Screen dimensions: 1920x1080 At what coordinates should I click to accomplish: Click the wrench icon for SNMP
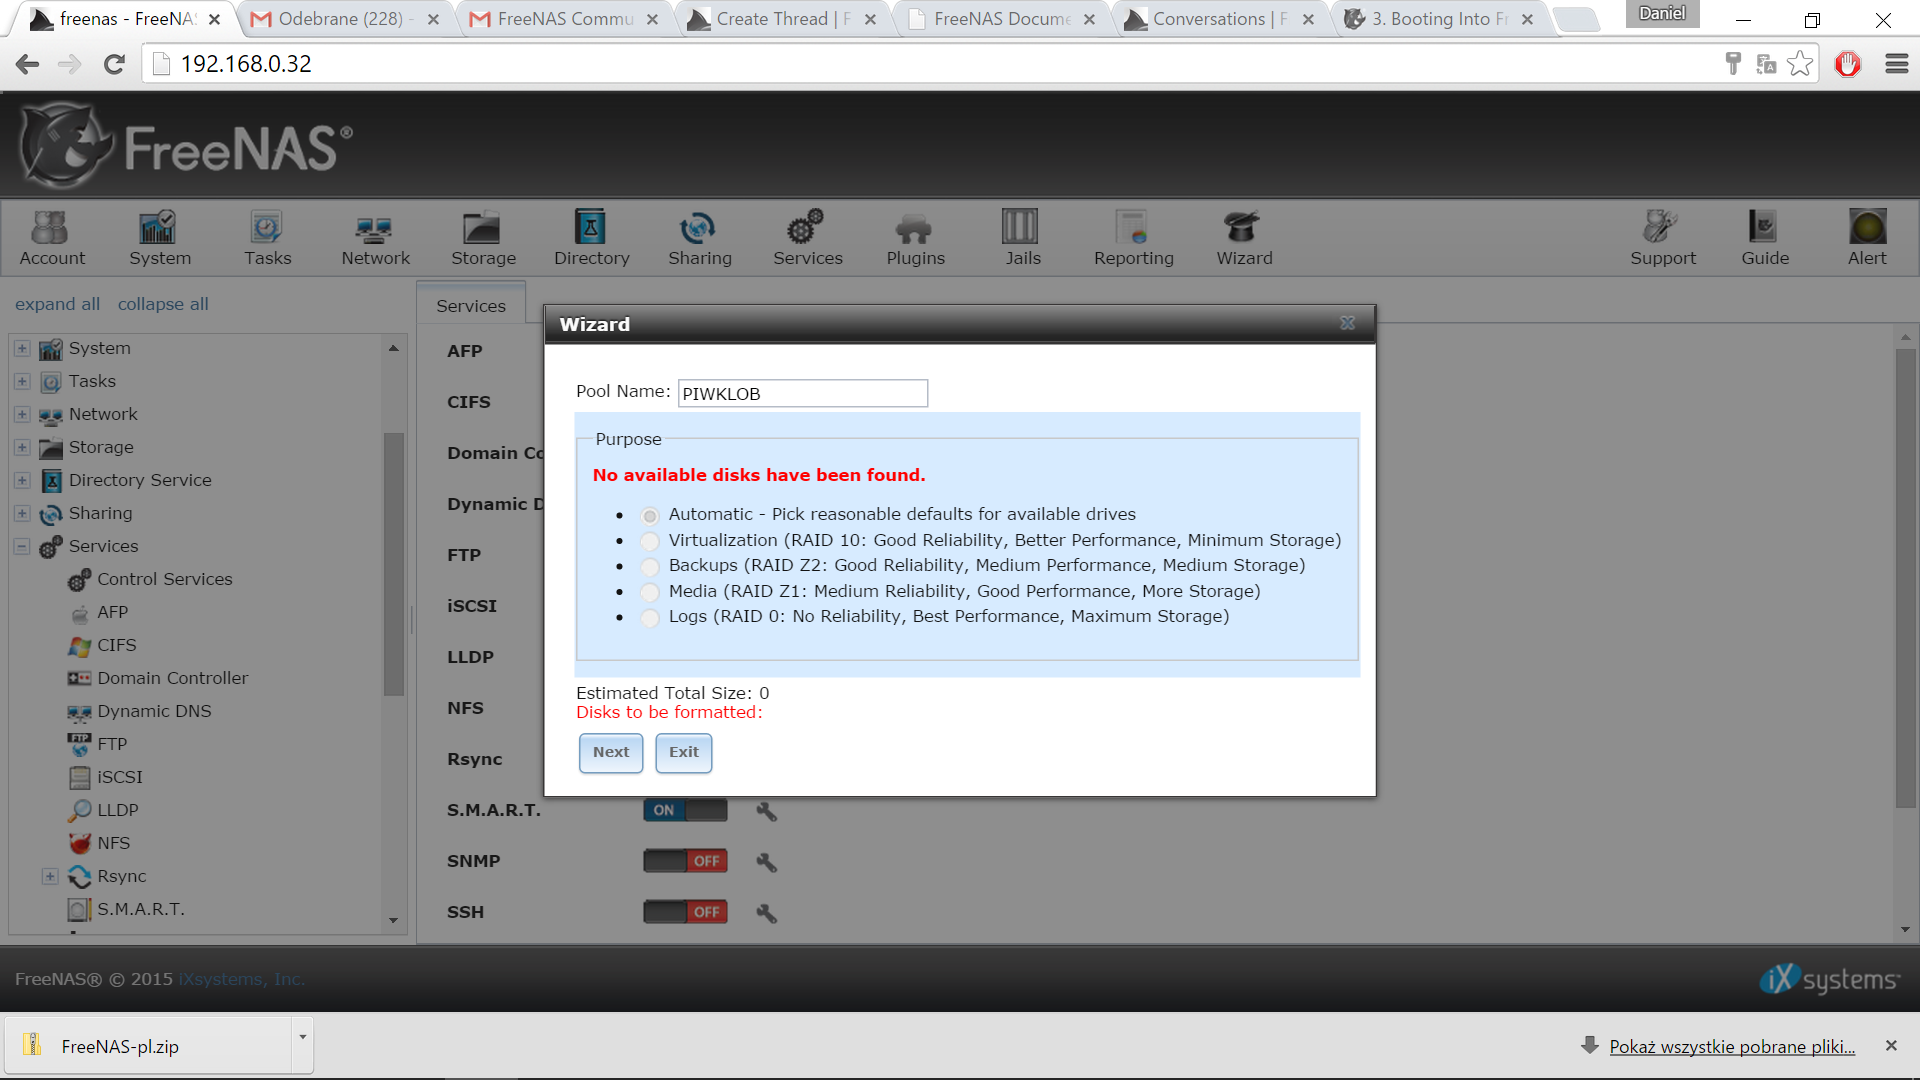coord(766,862)
